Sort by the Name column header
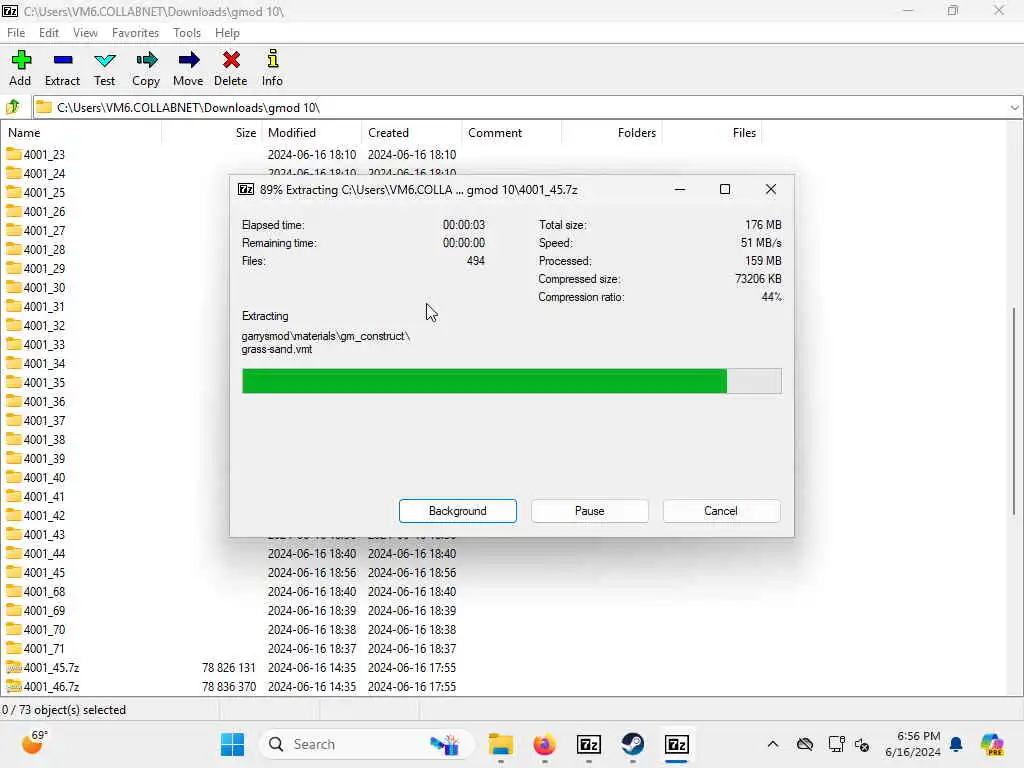 (82, 133)
